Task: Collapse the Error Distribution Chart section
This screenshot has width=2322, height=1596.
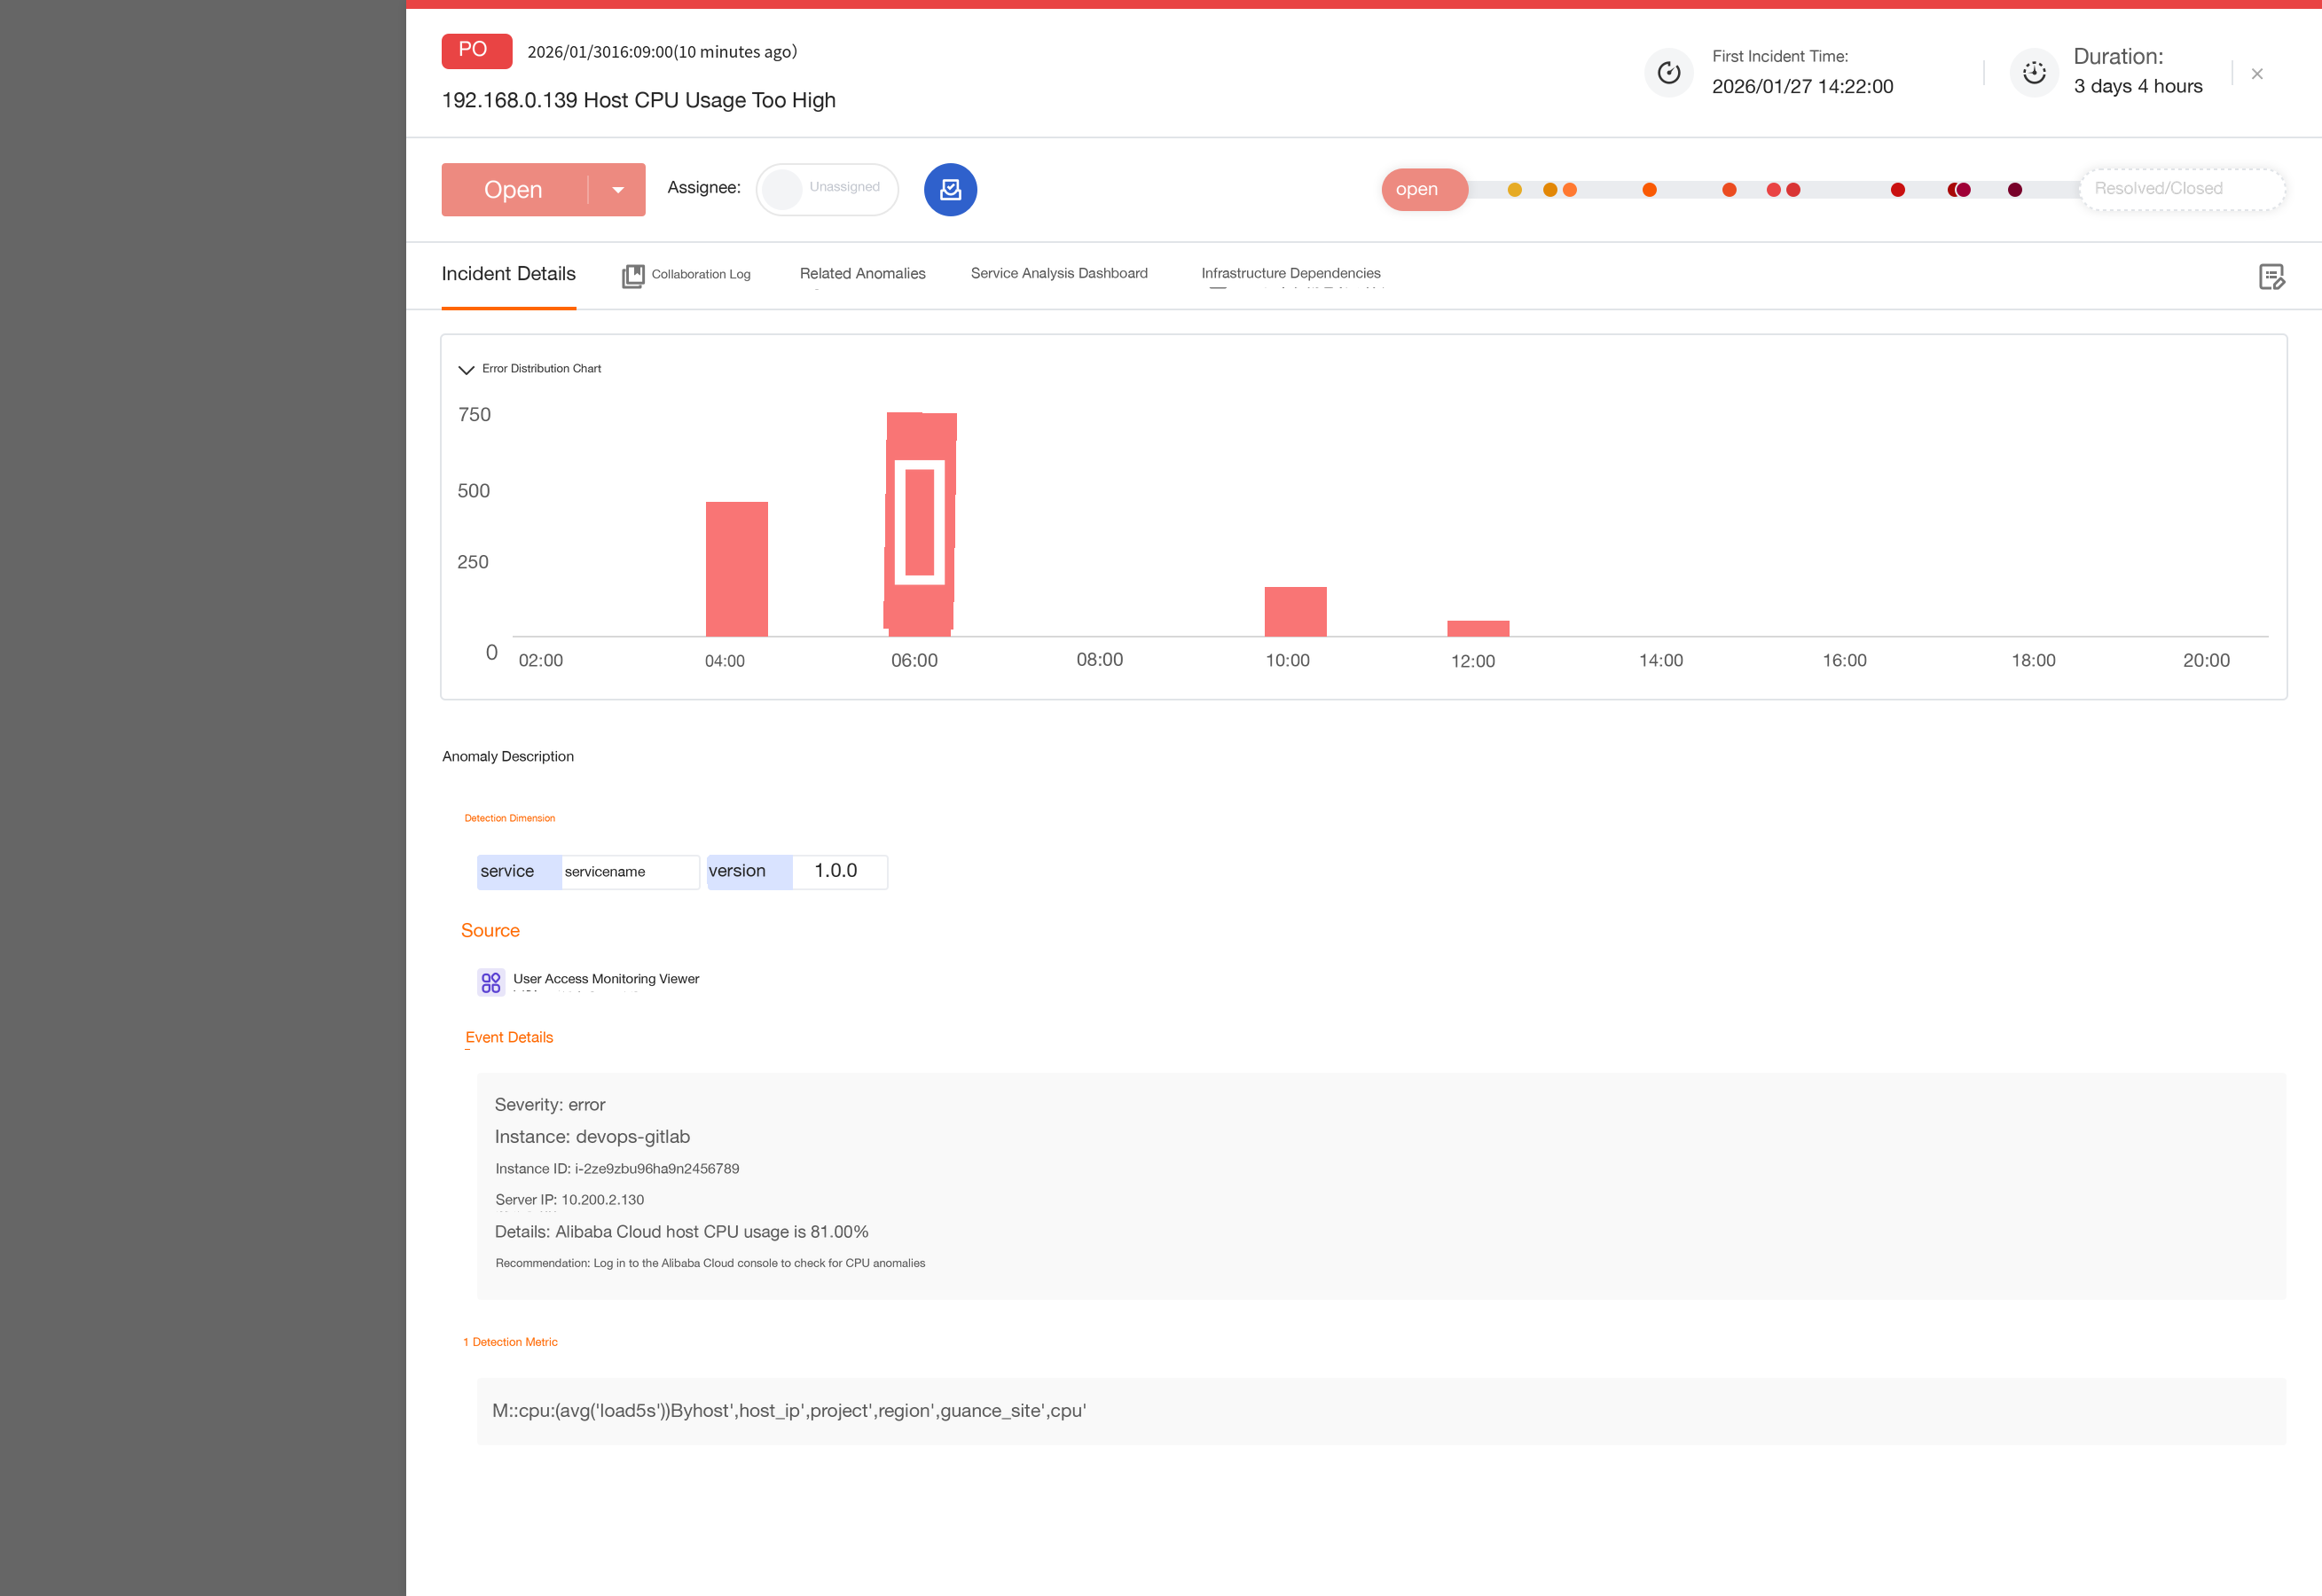Action: click(466, 369)
